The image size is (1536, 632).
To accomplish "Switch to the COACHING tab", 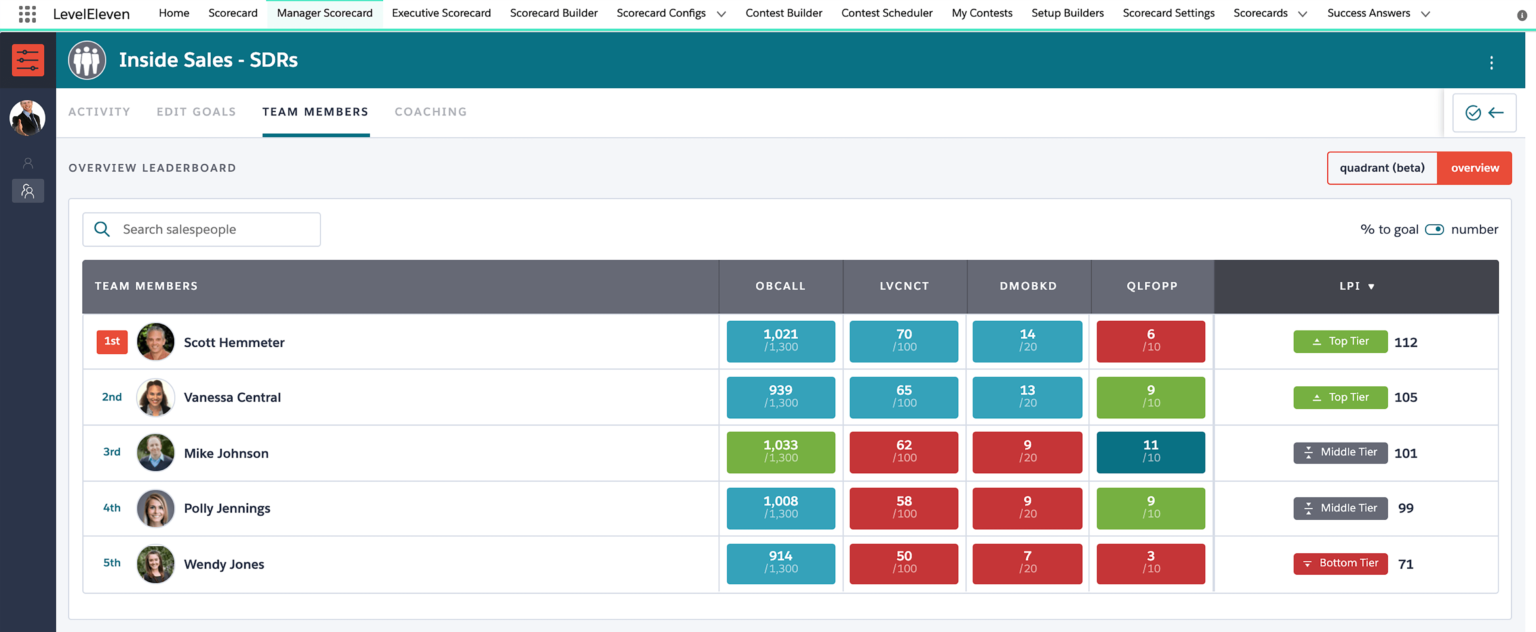I will [x=431, y=111].
